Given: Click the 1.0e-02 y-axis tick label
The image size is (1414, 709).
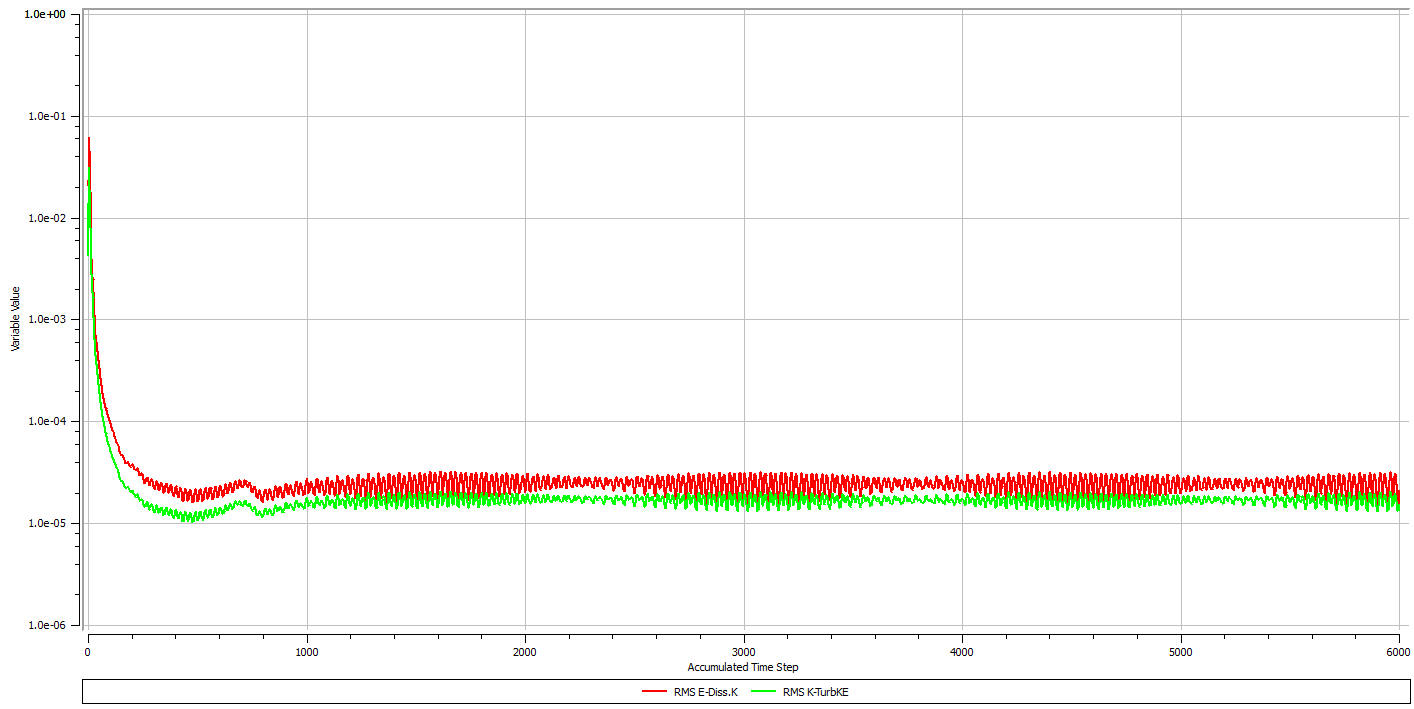Looking at the screenshot, I should click(x=45, y=218).
